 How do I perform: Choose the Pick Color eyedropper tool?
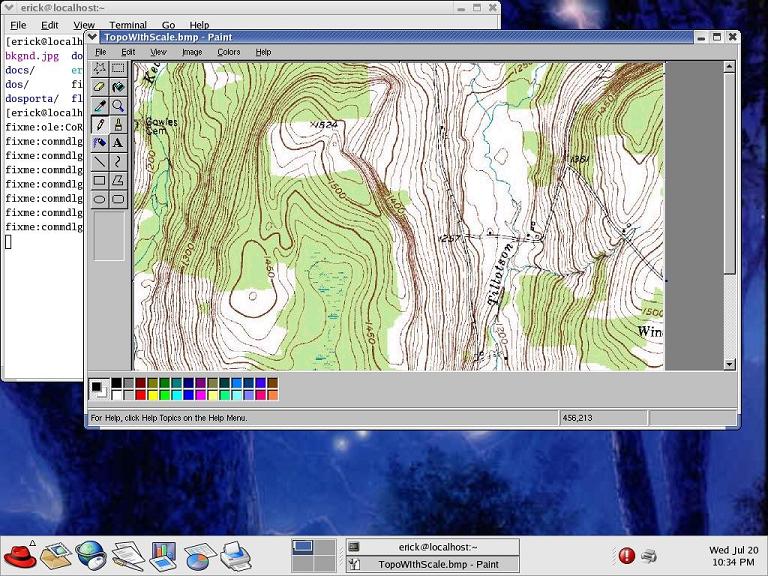click(100, 106)
